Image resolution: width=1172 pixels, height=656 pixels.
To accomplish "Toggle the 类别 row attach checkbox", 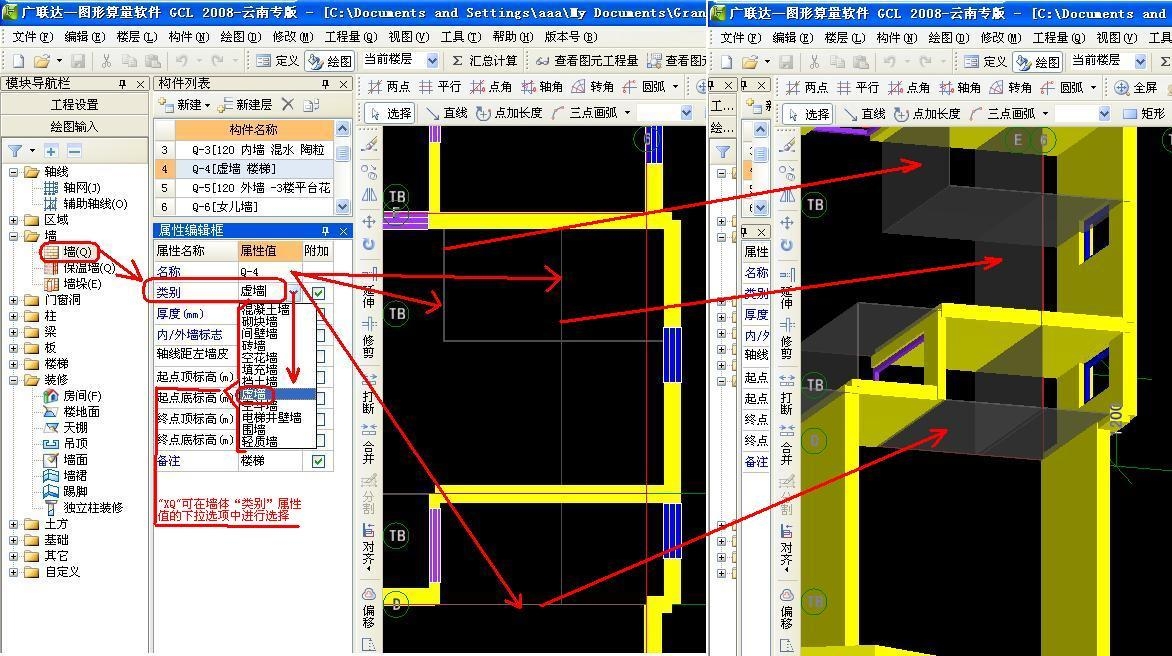I will pos(318,293).
